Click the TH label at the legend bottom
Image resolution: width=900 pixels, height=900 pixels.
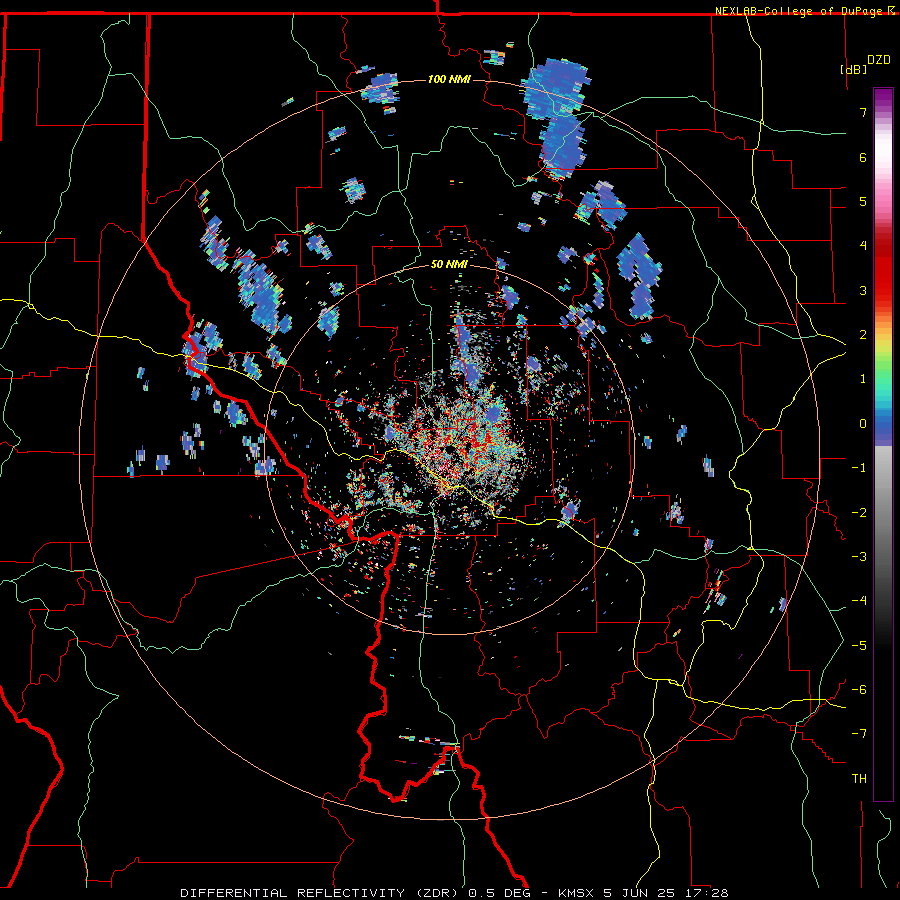tap(859, 779)
